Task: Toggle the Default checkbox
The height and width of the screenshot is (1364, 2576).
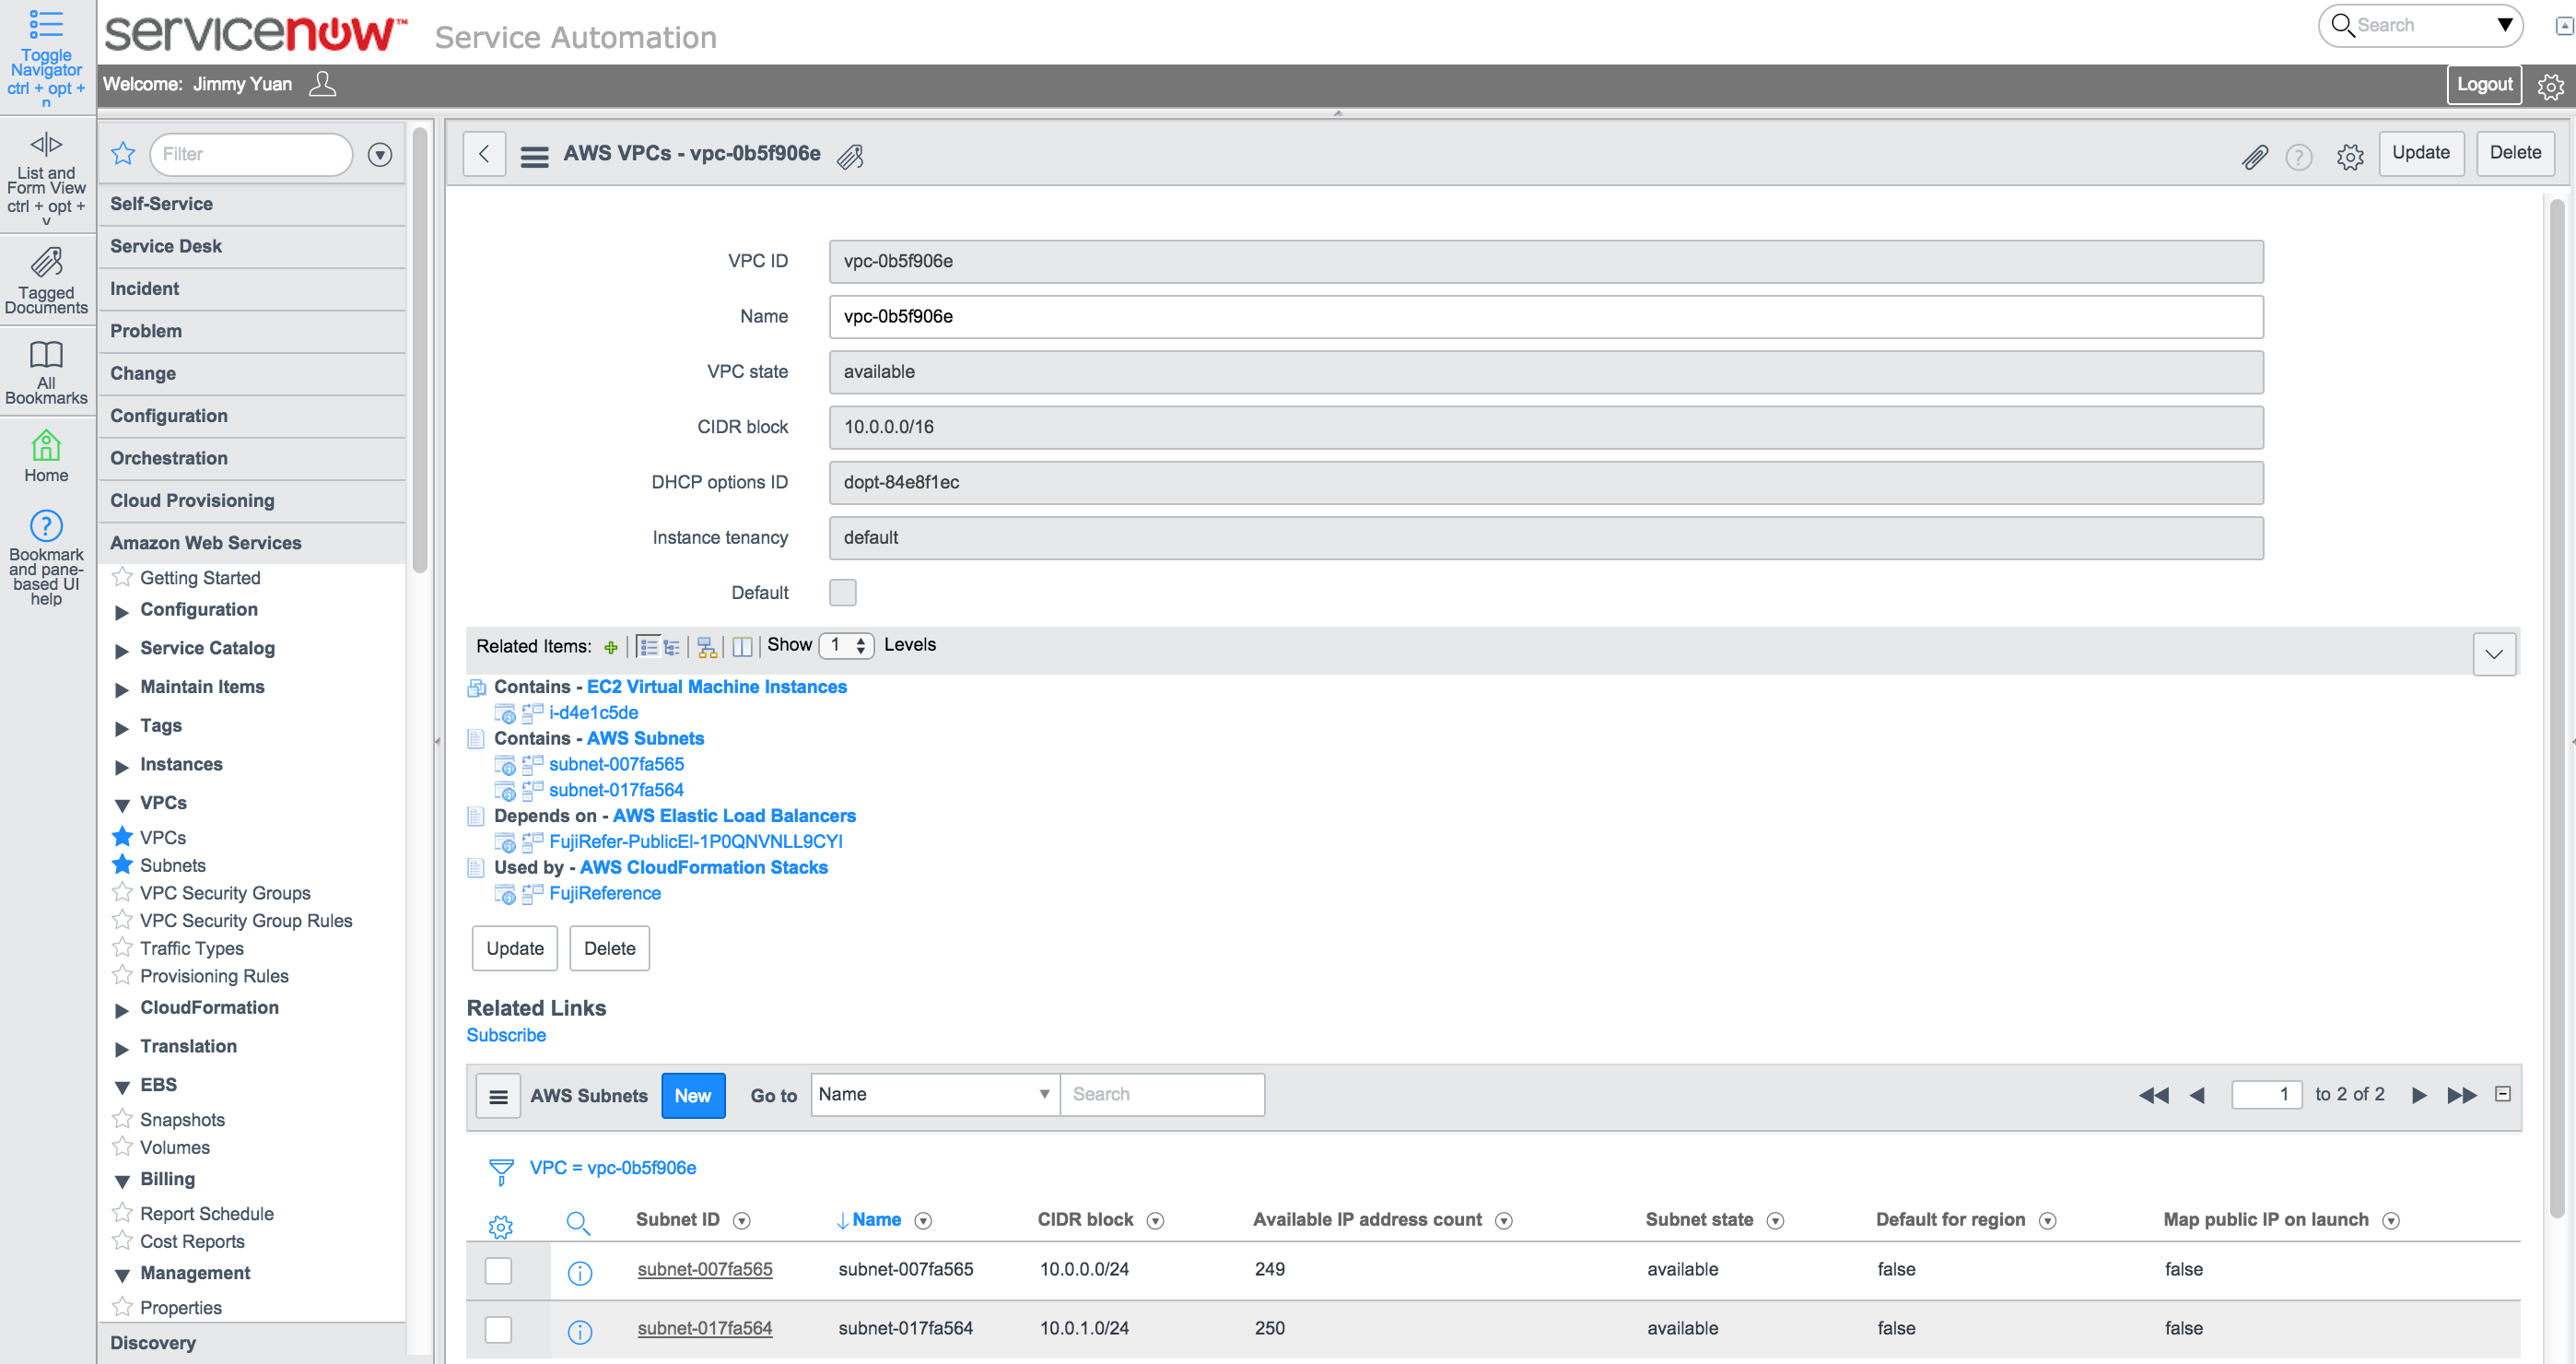Action: tap(842, 592)
